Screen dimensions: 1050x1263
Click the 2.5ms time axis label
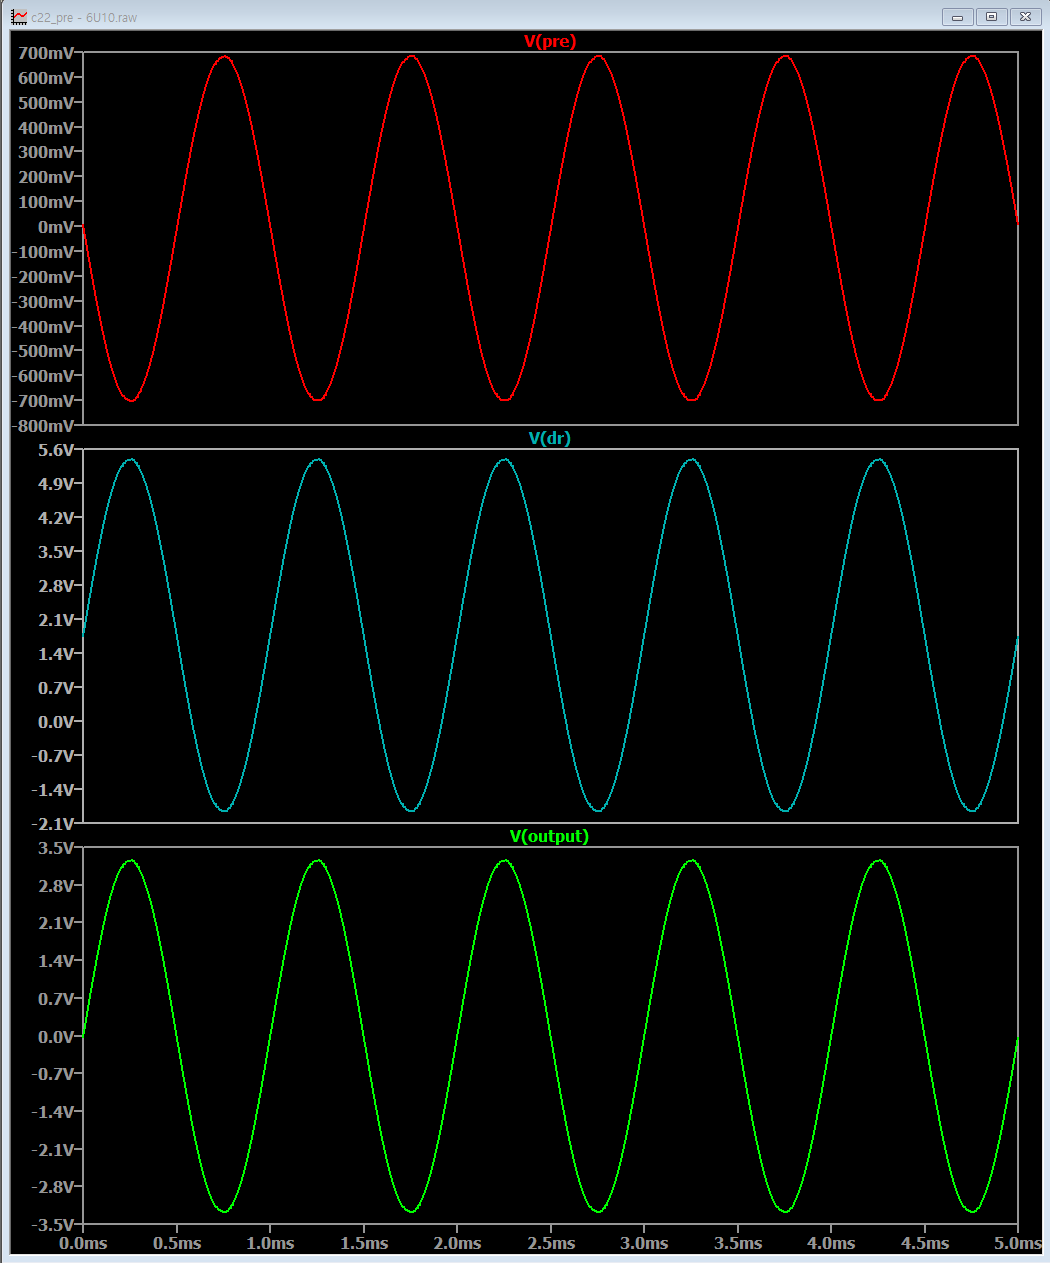point(551,1243)
